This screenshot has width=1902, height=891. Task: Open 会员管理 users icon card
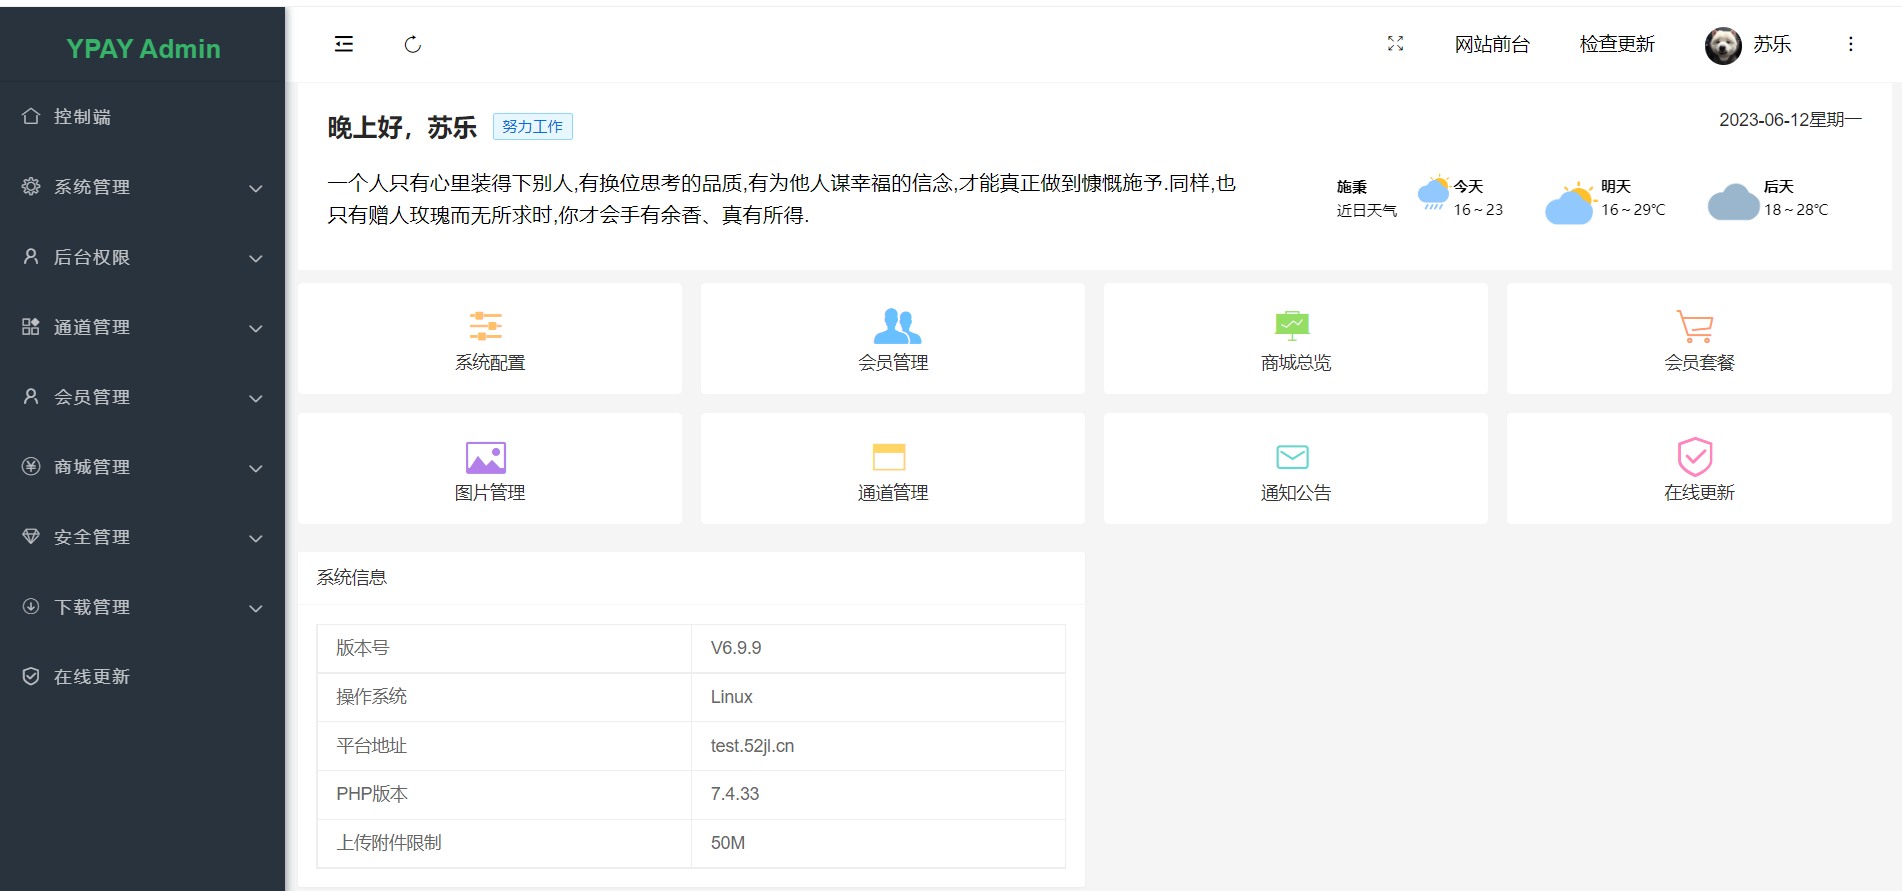click(x=896, y=326)
